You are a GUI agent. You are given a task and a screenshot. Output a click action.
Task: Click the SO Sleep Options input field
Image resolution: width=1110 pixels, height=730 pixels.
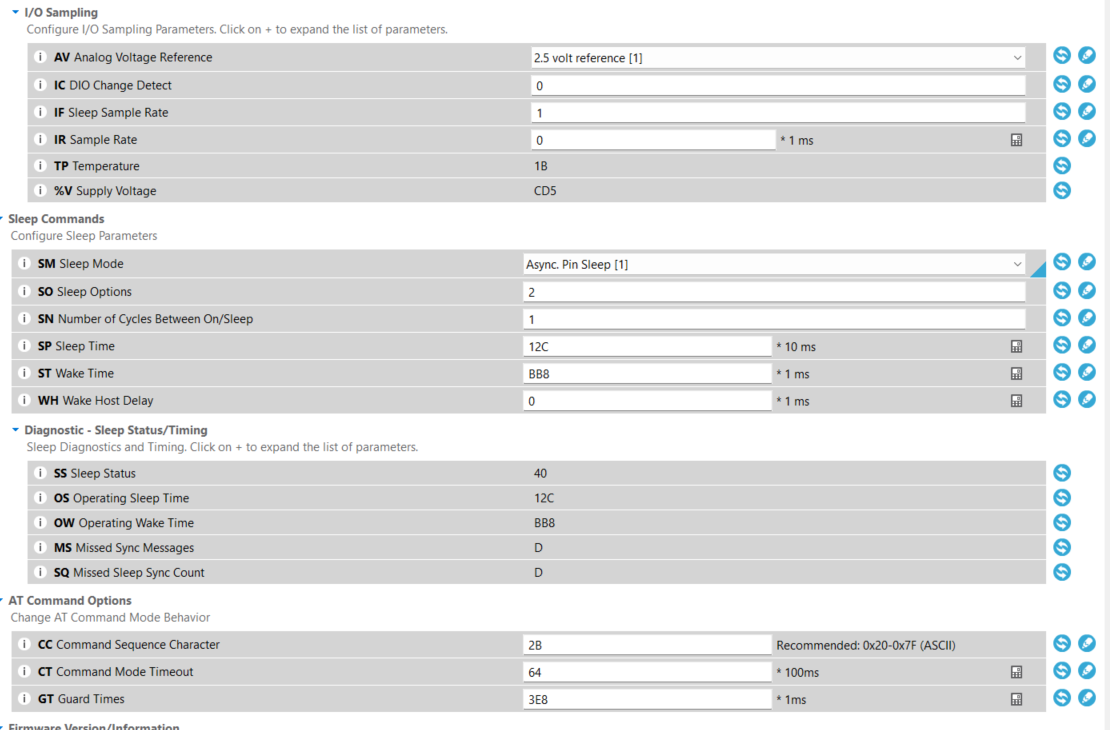tap(774, 292)
